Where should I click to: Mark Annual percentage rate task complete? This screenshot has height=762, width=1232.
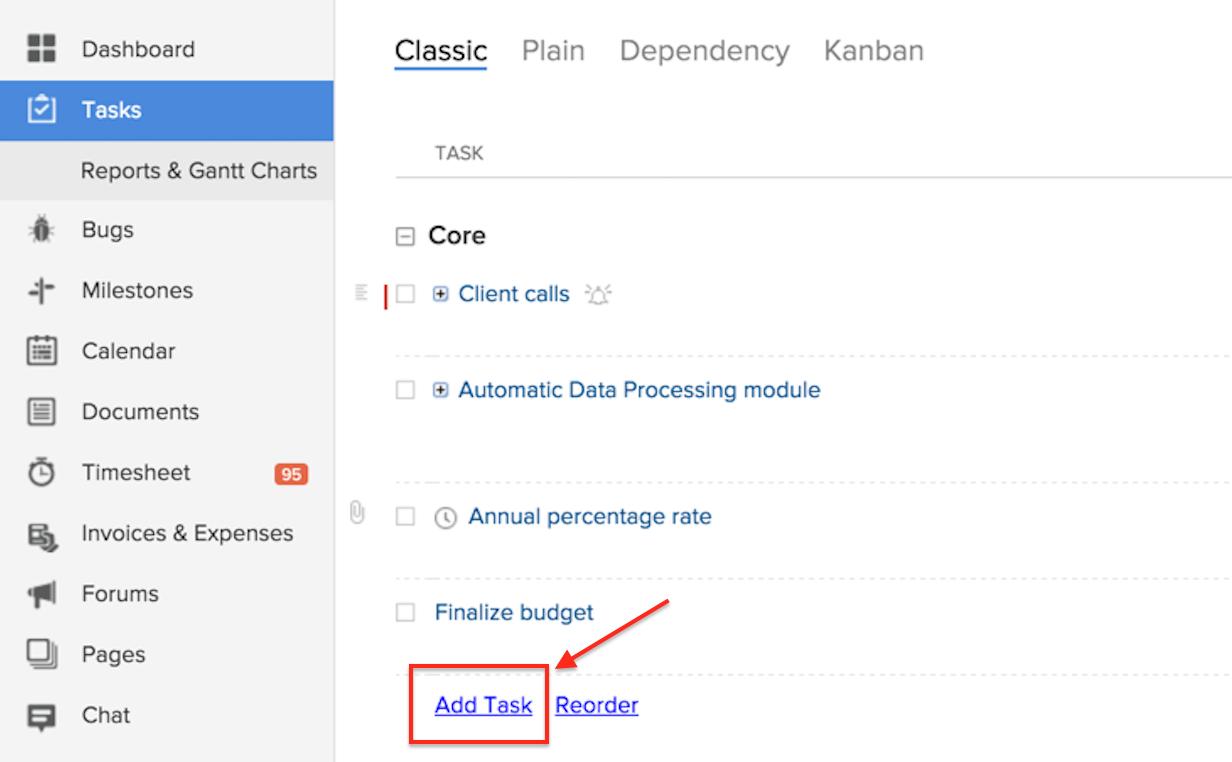[405, 516]
